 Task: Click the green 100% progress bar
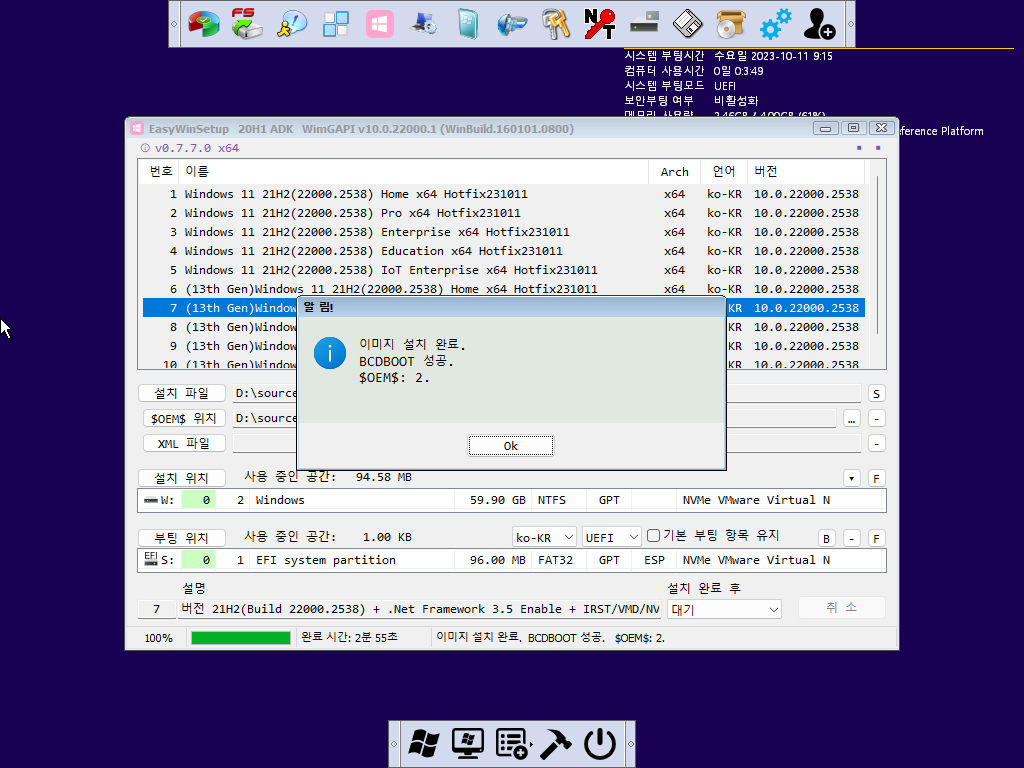(x=241, y=637)
